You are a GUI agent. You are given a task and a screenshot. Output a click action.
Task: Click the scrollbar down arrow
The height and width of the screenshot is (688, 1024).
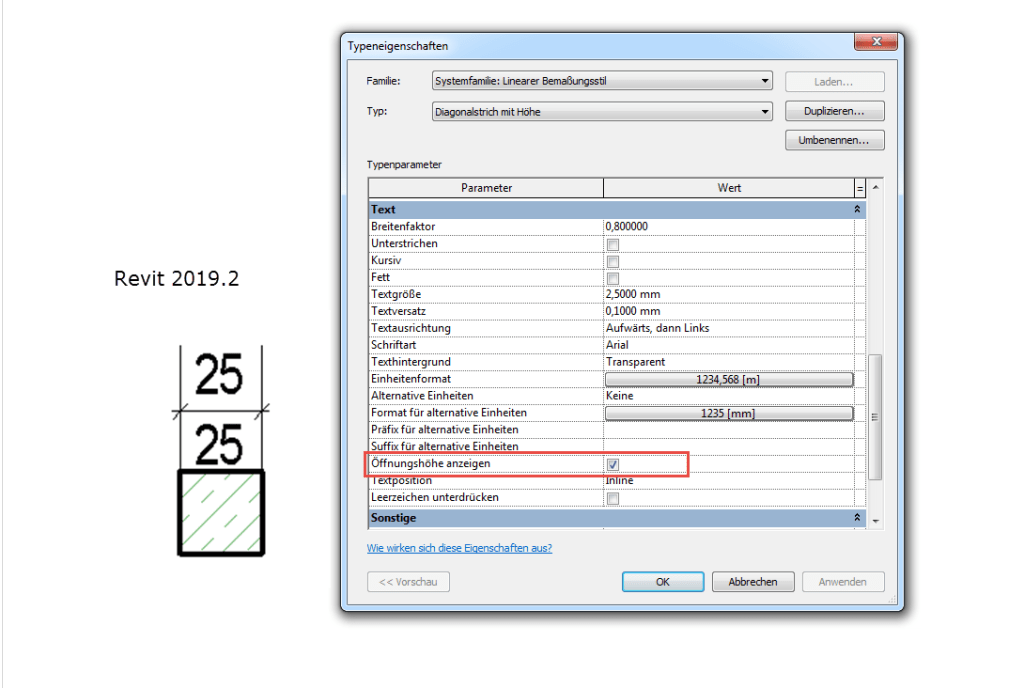click(877, 521)
